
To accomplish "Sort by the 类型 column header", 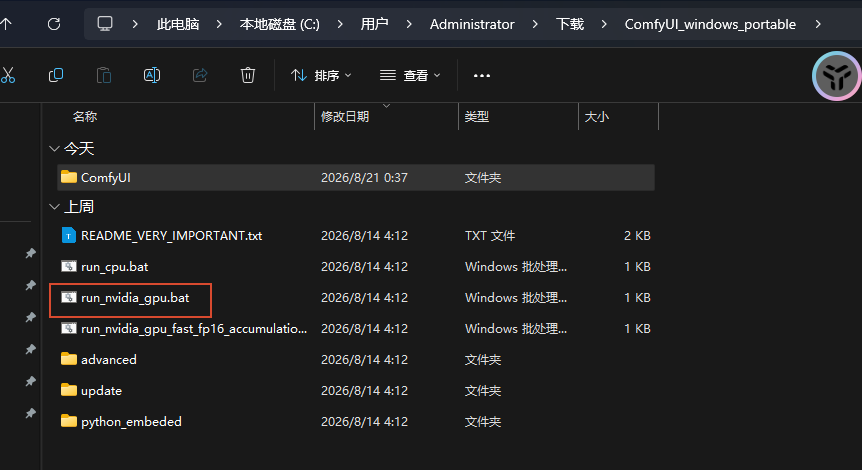I will point(476,117).
